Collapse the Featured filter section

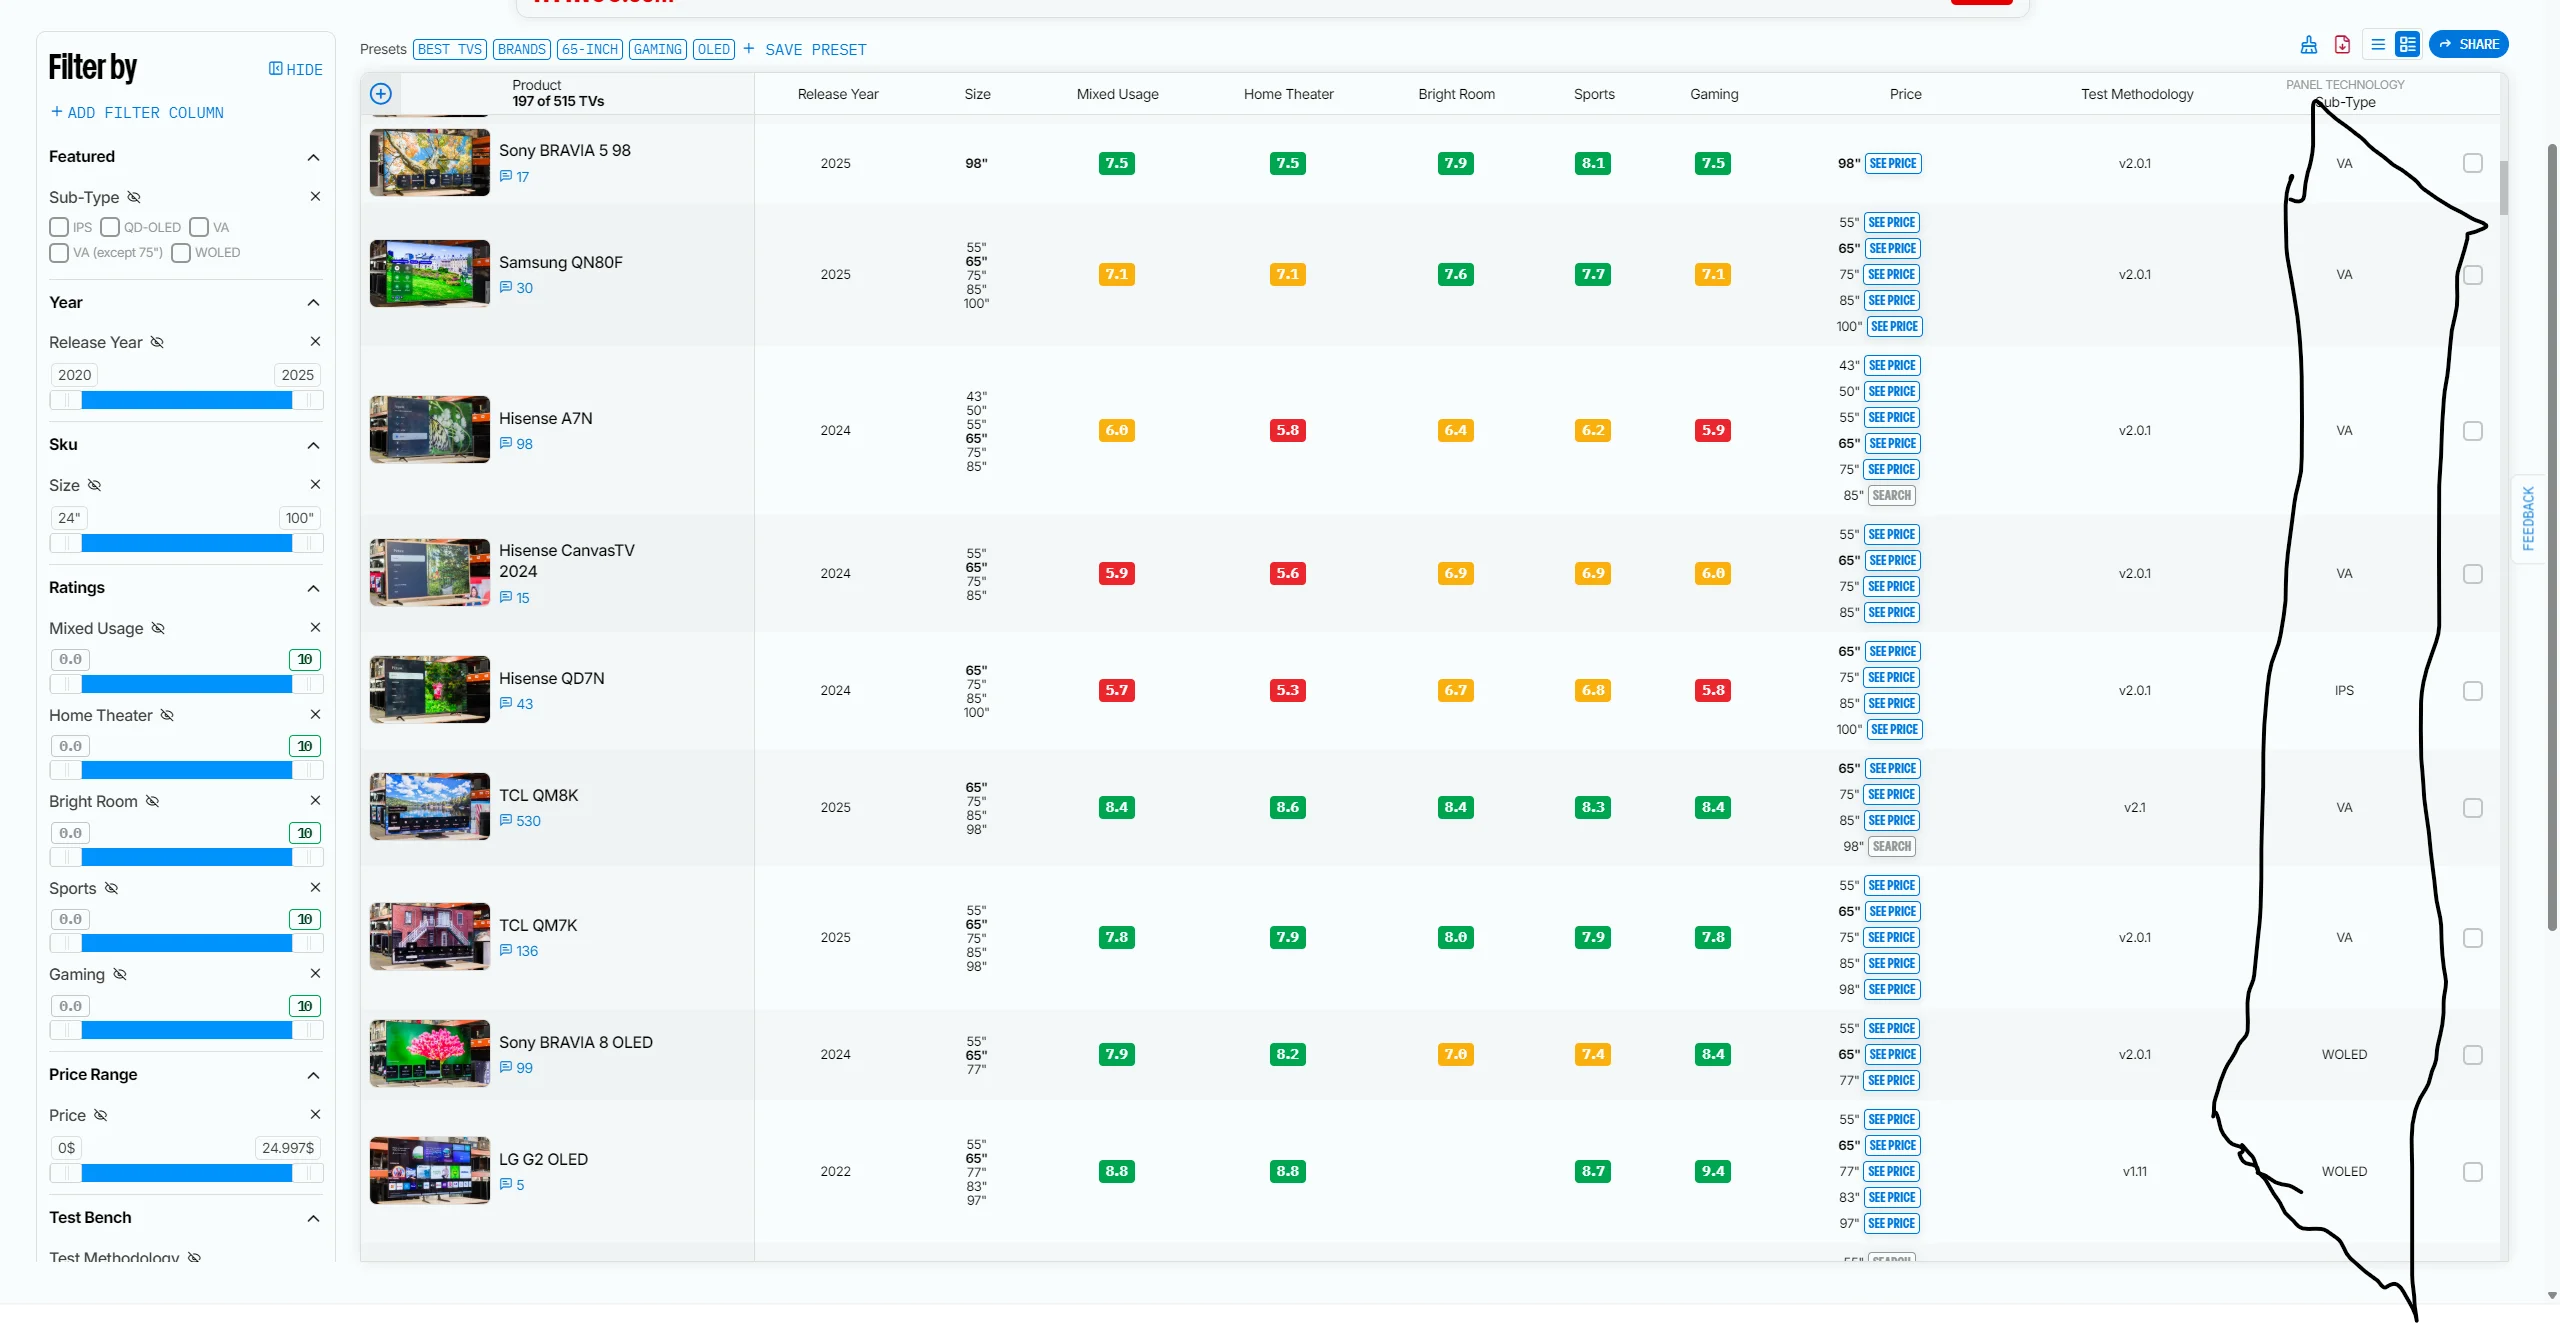pyautogui.click(x=313, y=157)
